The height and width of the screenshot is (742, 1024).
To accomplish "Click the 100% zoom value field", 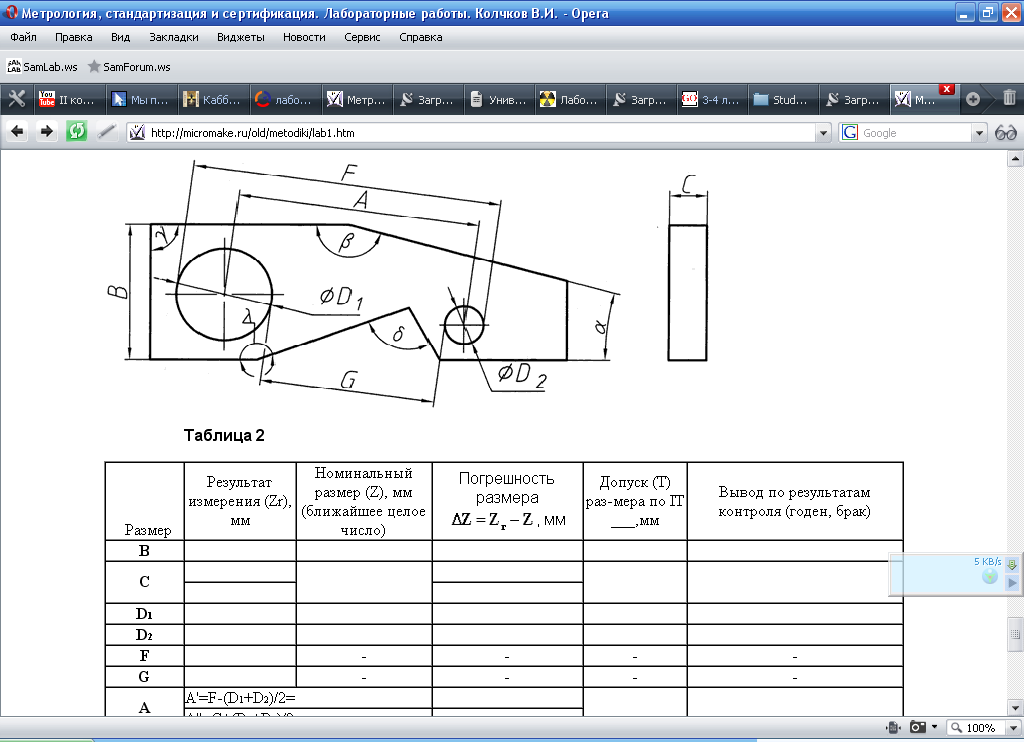I will [x=980, y=728].
